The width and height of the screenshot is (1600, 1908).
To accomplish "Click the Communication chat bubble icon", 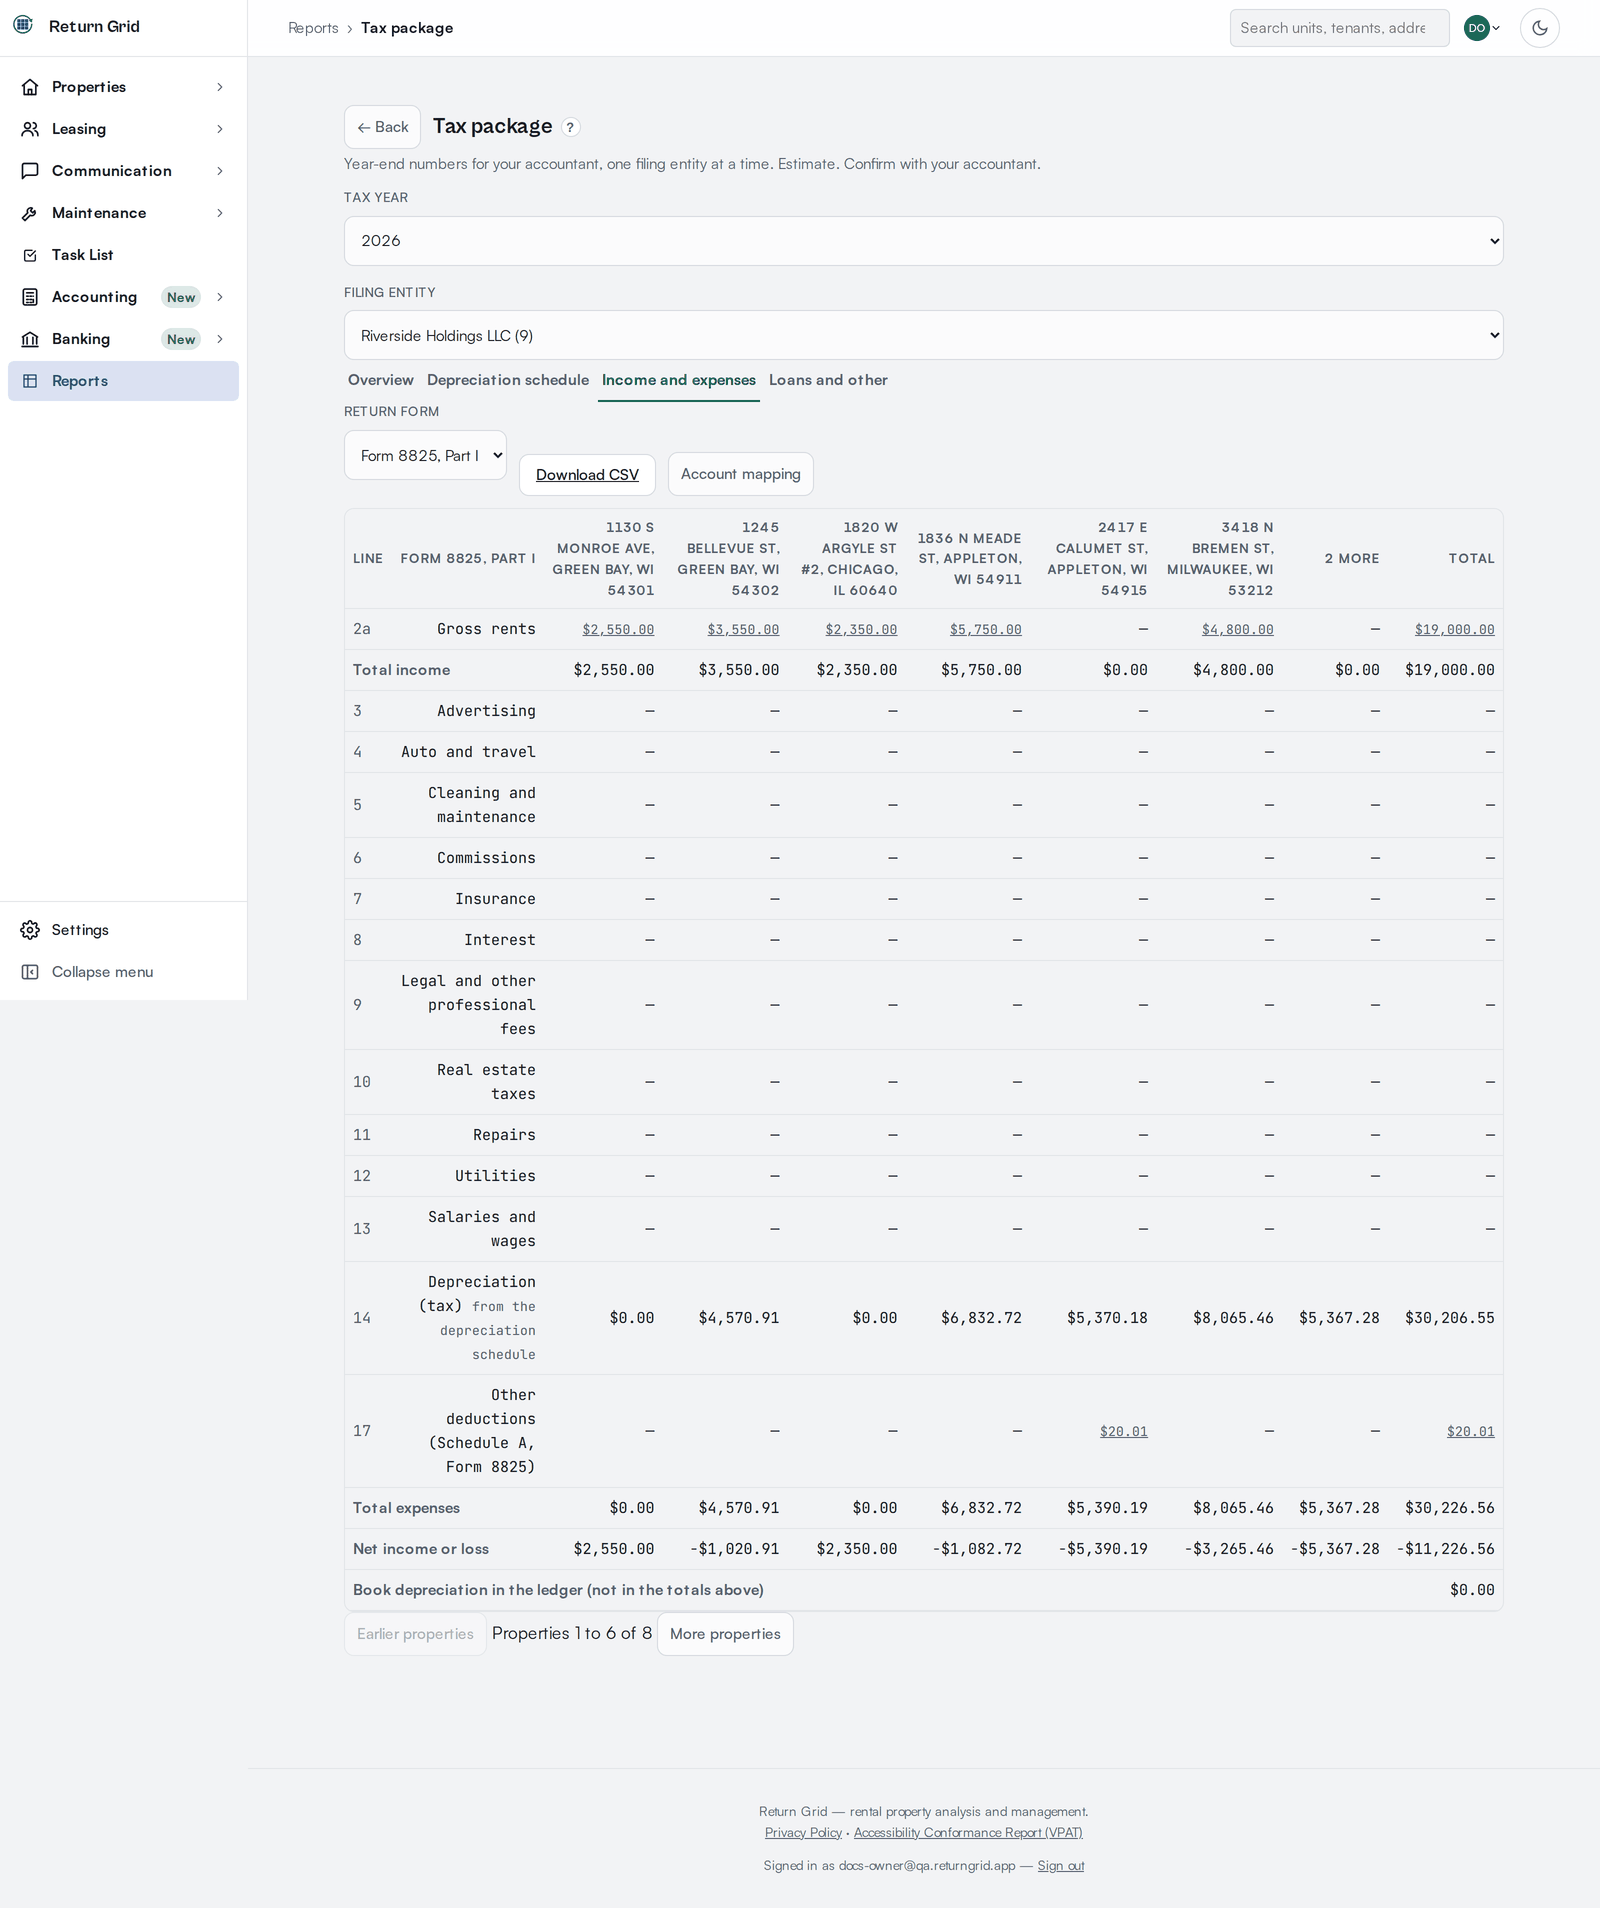I will click(x=30, y=171).
